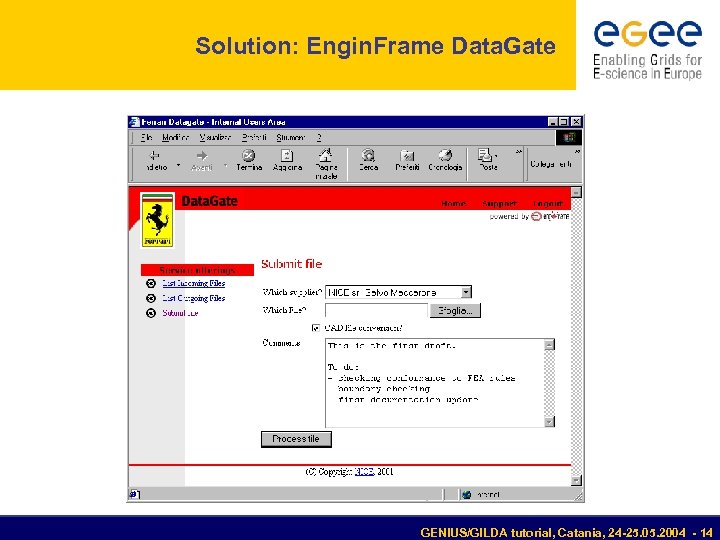The height and width of the screenshot is (540, 720).
Task: Open the Preferiti favorites icon
Action: pyautogui.click(x=407, y=156)
